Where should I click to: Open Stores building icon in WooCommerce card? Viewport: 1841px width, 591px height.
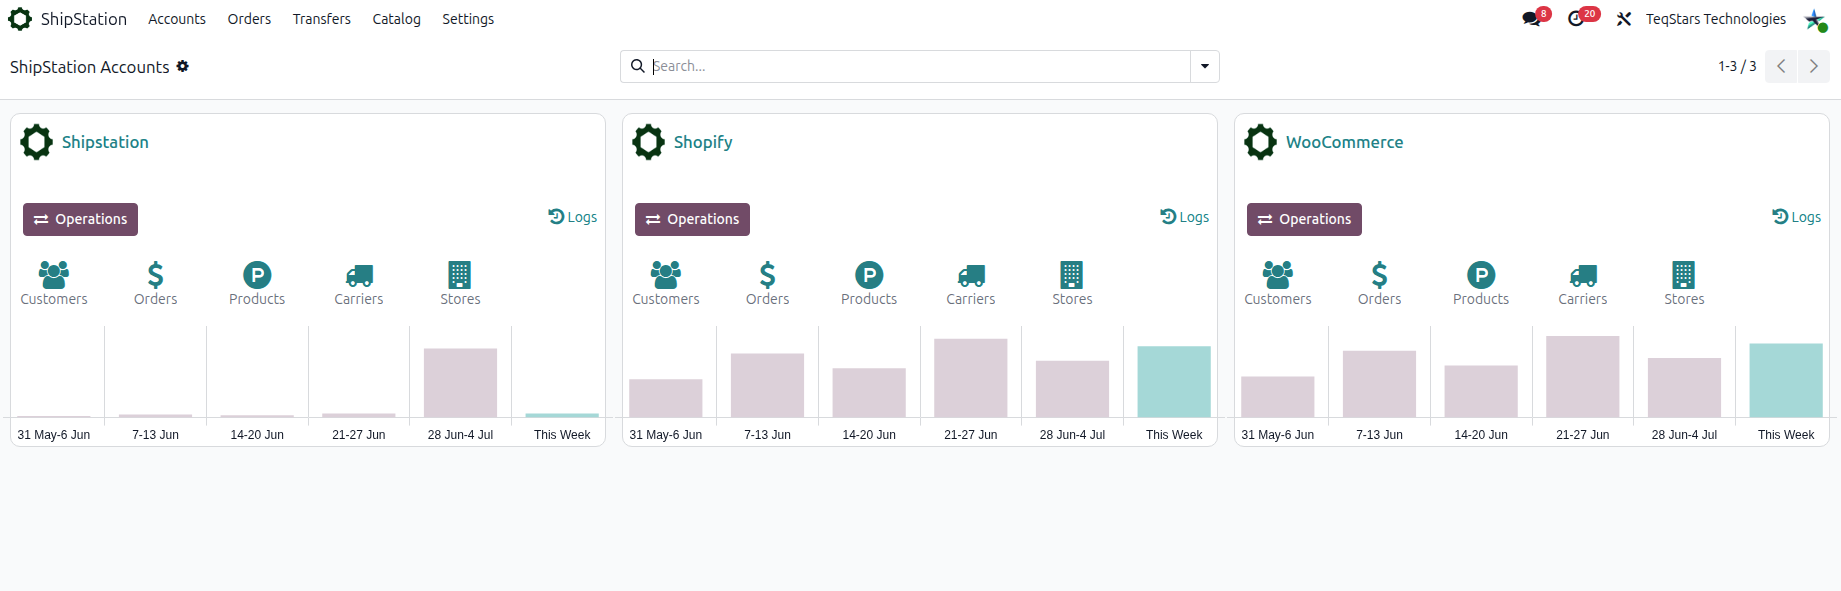(x=1684, y=274)
